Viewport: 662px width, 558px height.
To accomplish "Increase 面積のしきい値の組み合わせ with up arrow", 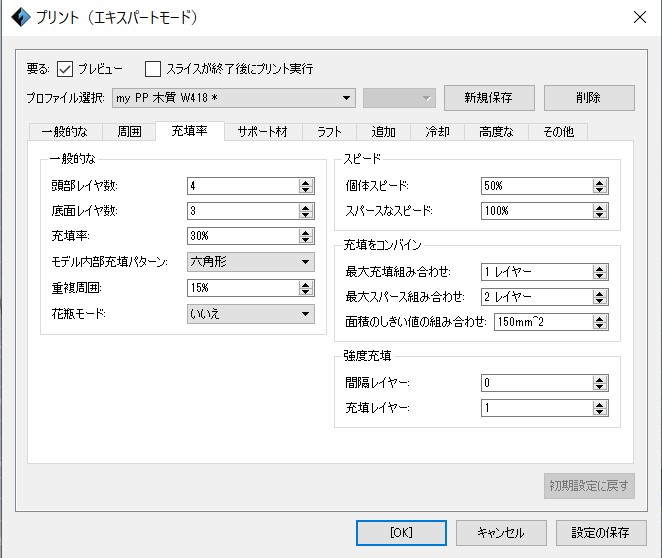I will click(600, 319).
